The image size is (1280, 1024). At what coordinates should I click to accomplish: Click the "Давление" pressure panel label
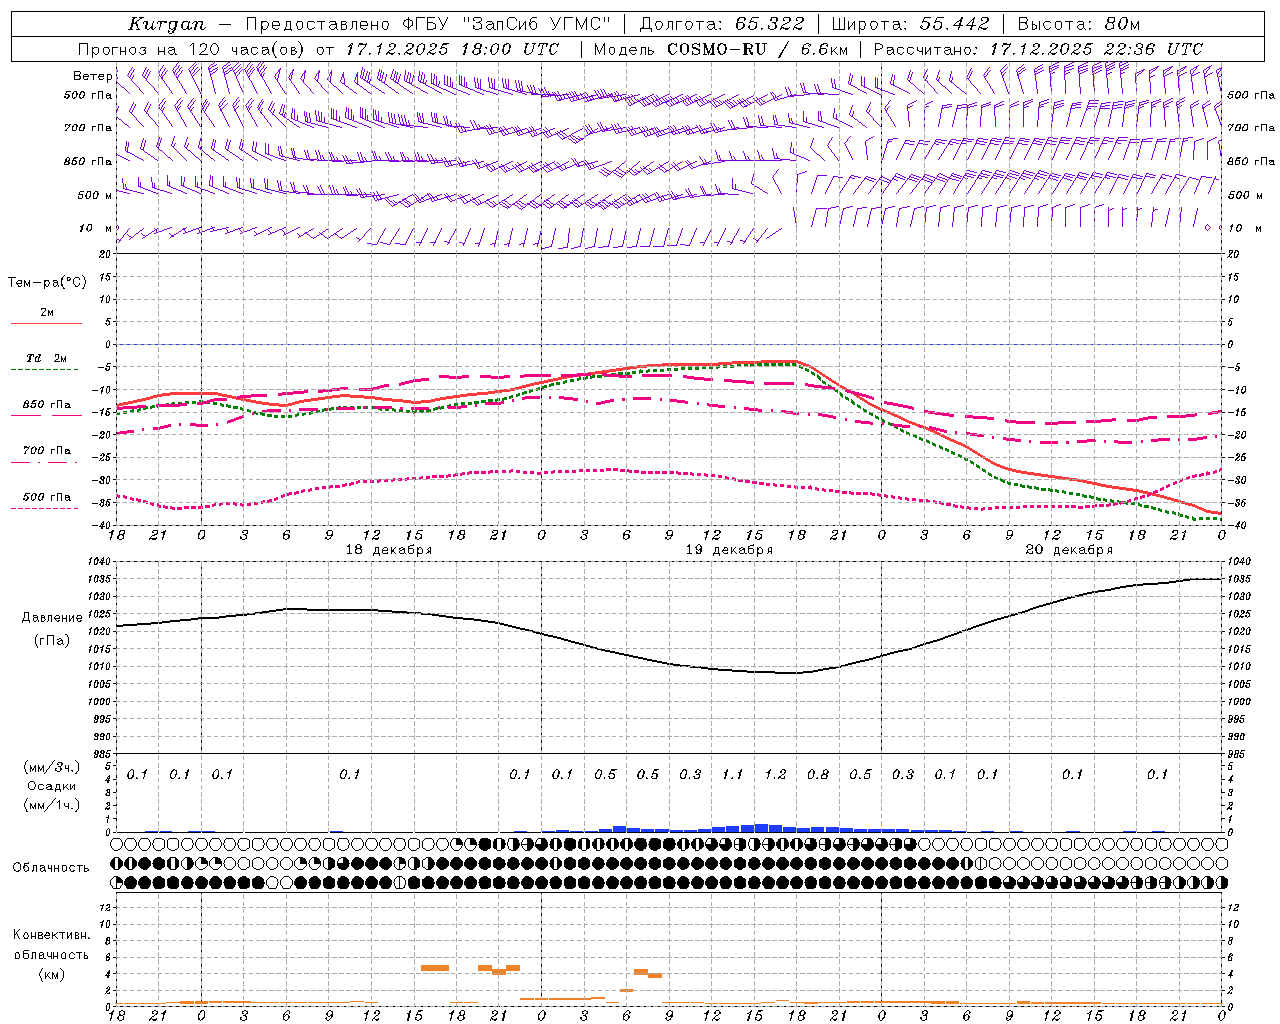[51, 618]
